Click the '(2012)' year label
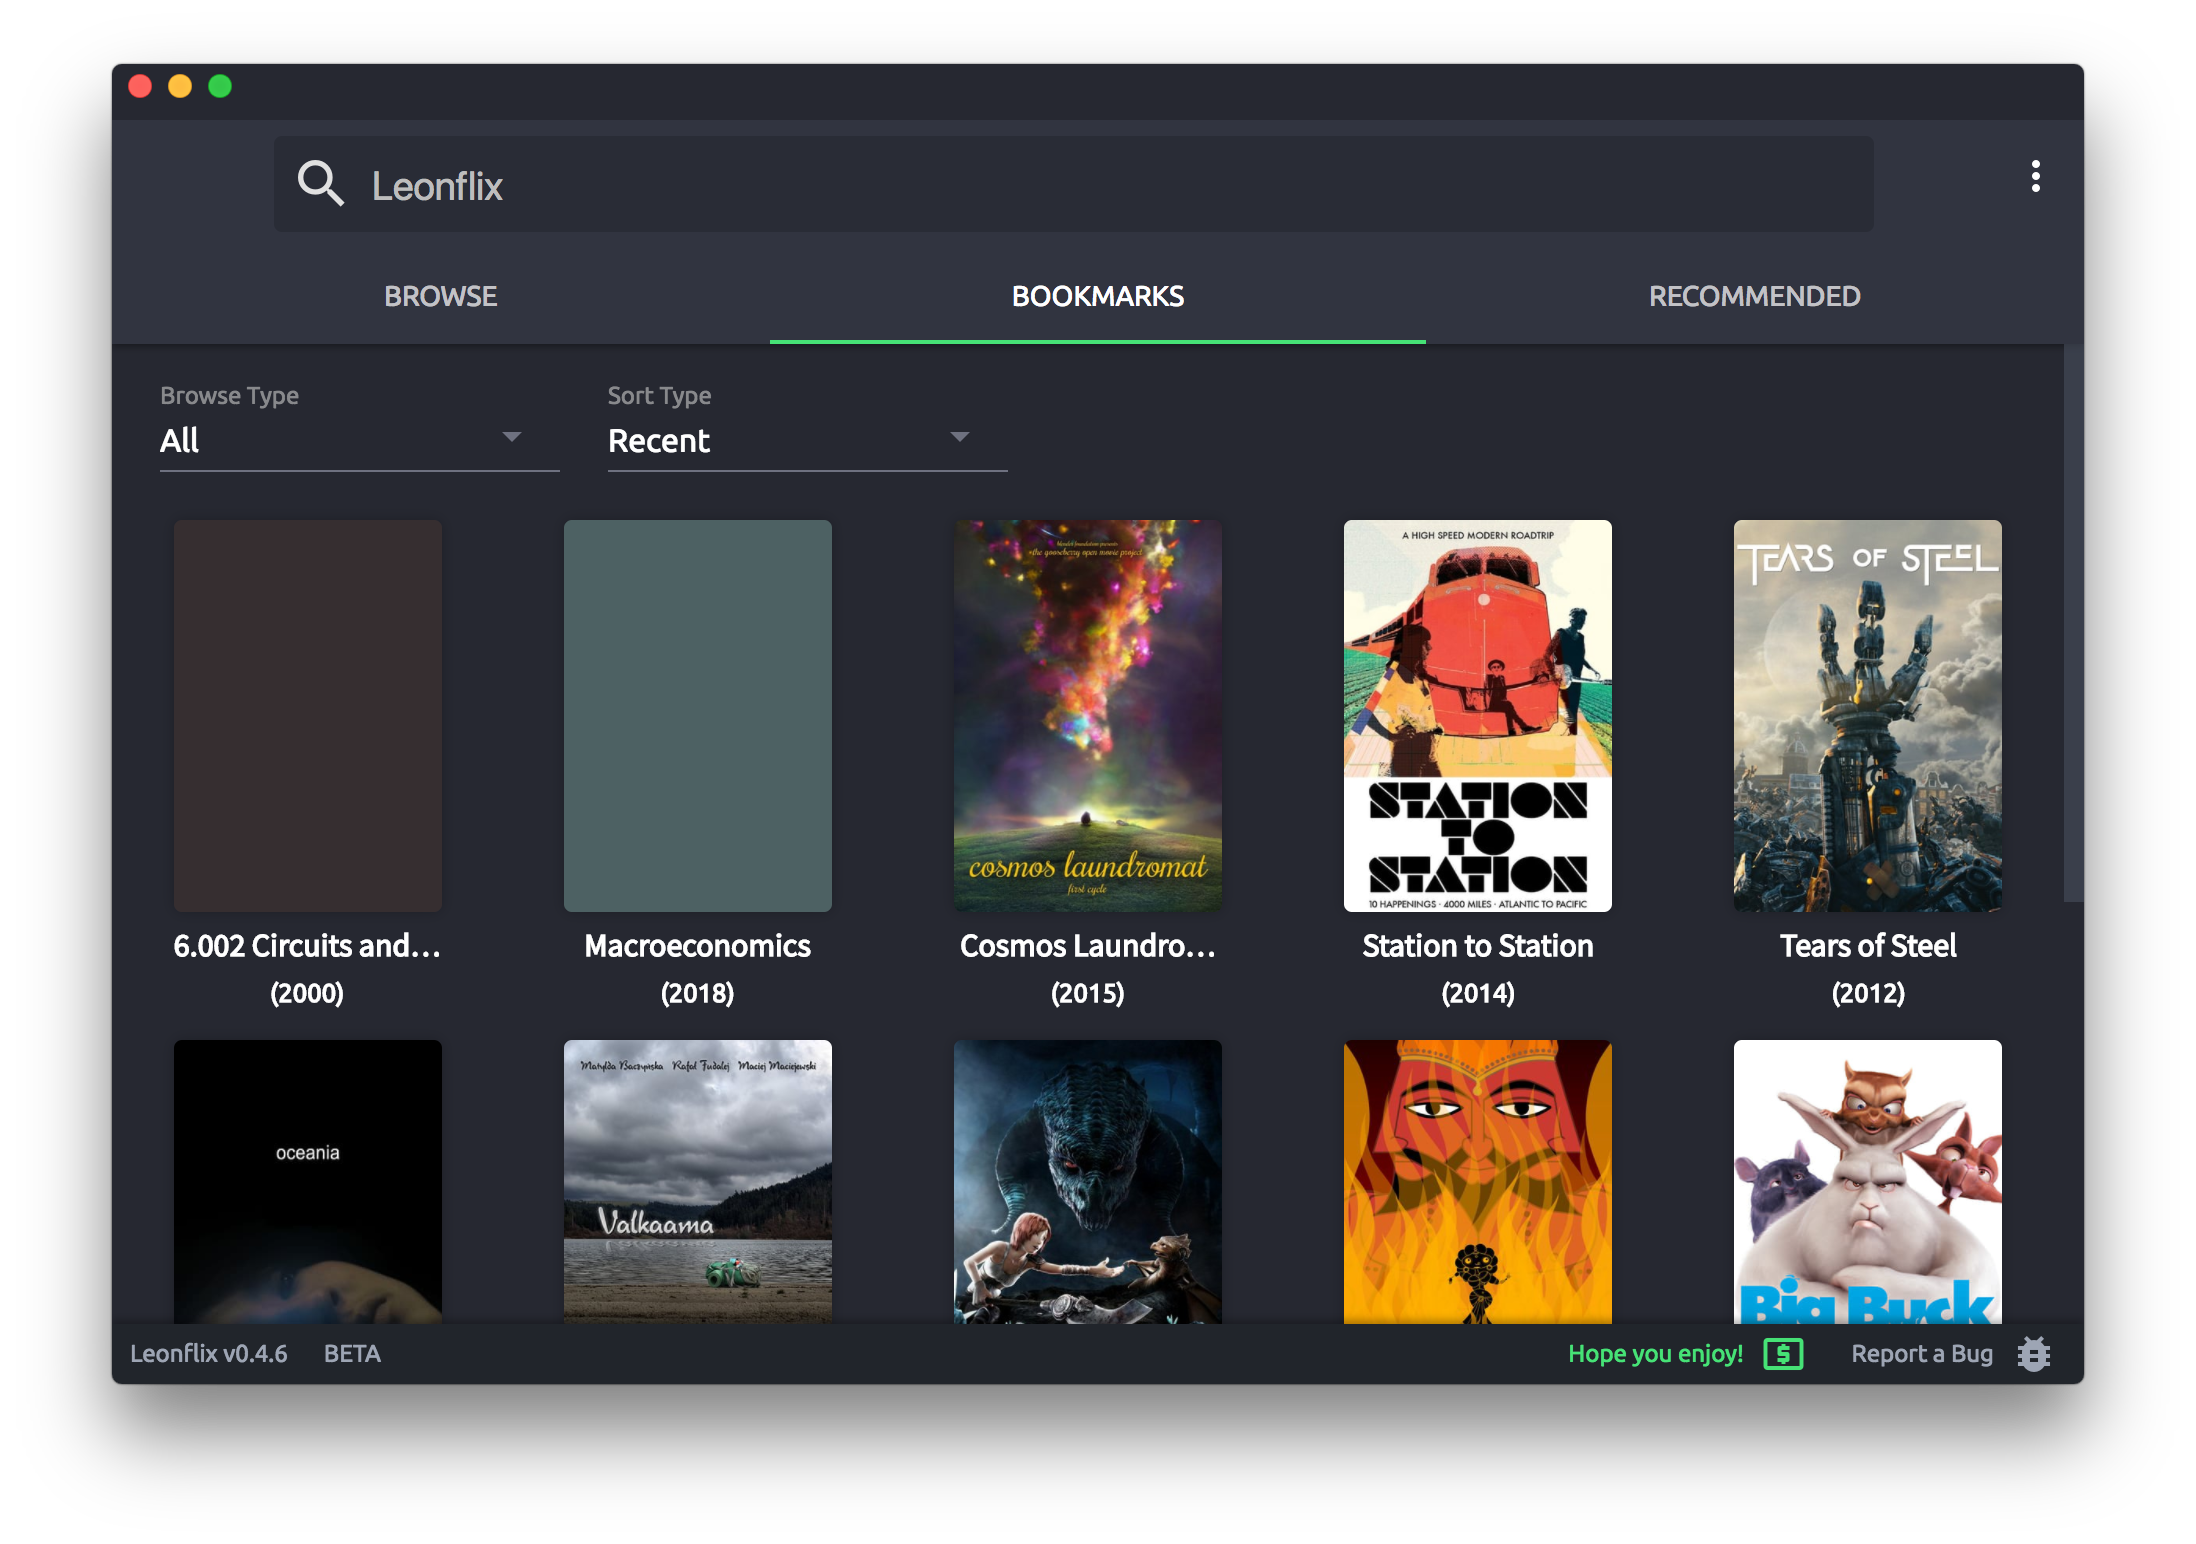The image size is (2196, 1544). tap(1868, 993)
